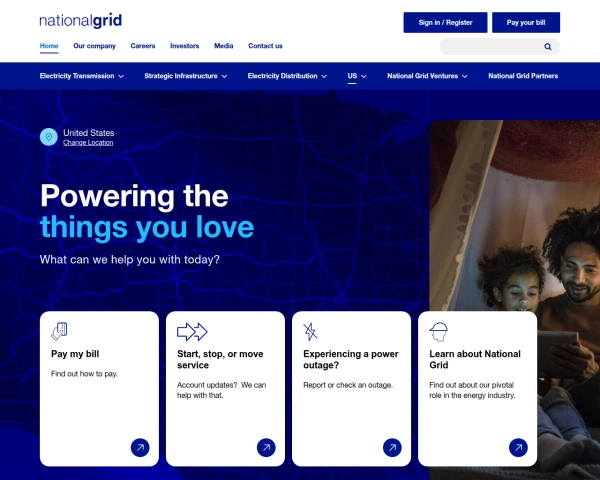Screen dimensions: 600x480
Task: Open the Our company page
Action: coord(95,46)
